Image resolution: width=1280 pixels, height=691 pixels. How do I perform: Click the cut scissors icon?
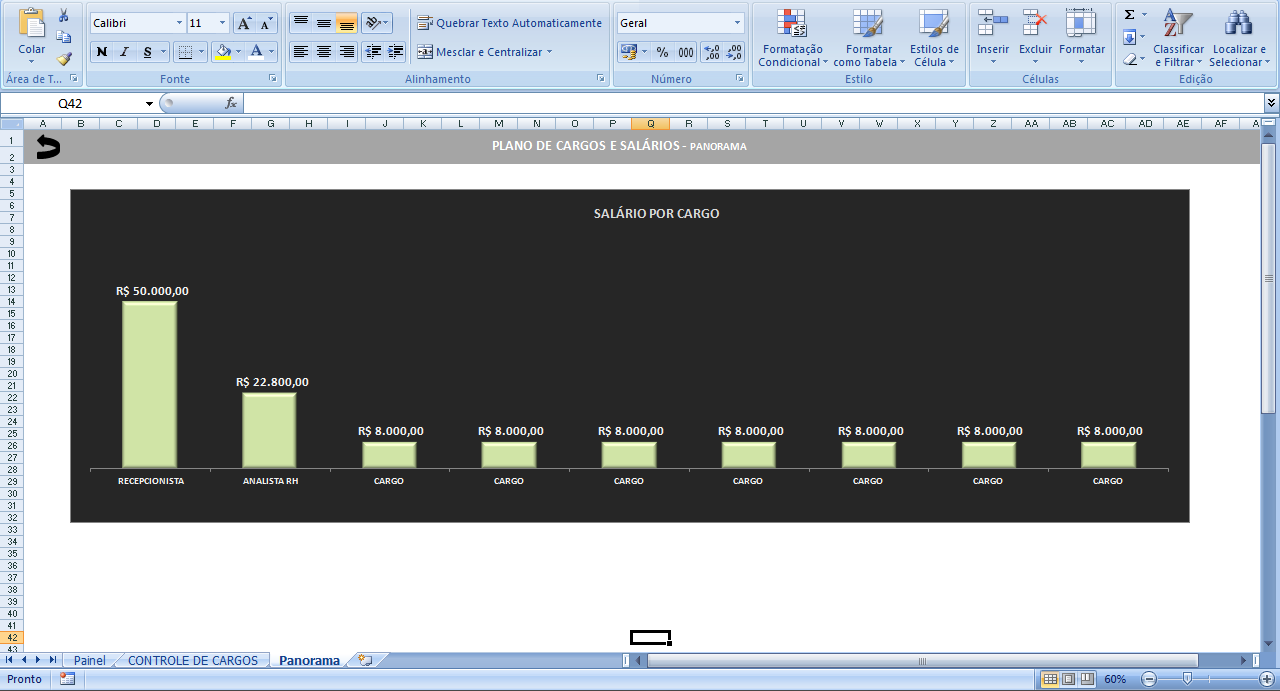(64, 16)
